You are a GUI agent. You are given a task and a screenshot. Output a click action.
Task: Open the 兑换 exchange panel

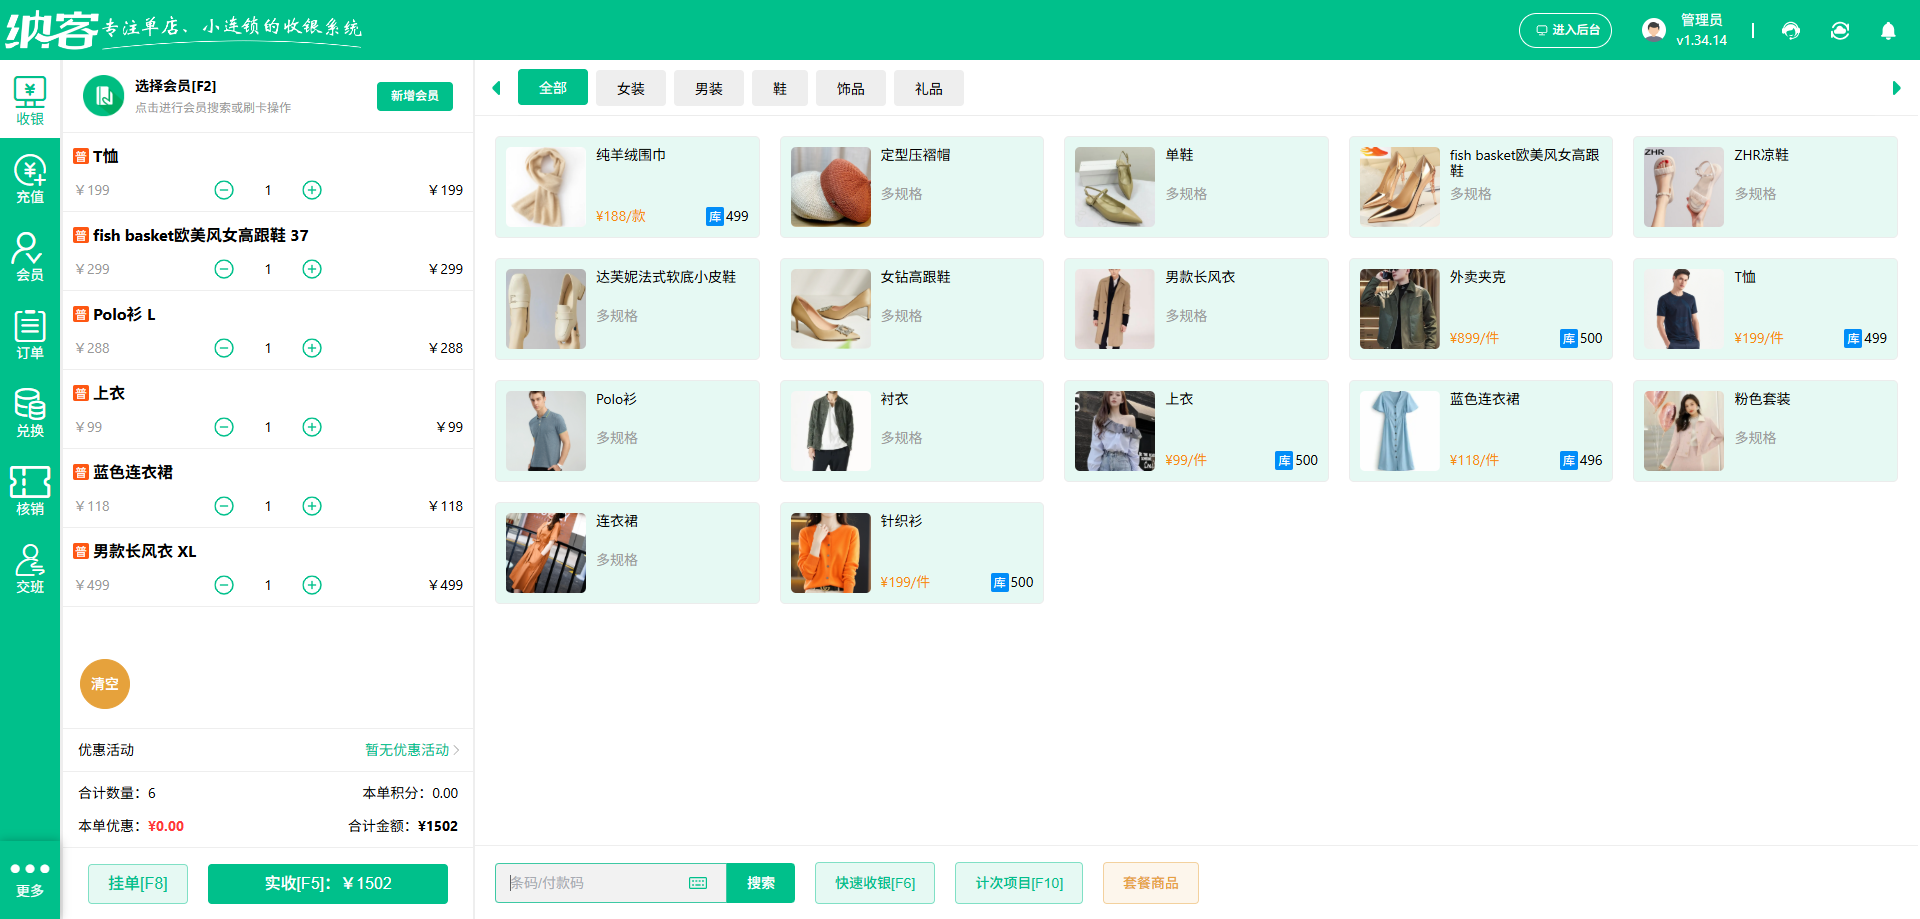click(30, 411)
